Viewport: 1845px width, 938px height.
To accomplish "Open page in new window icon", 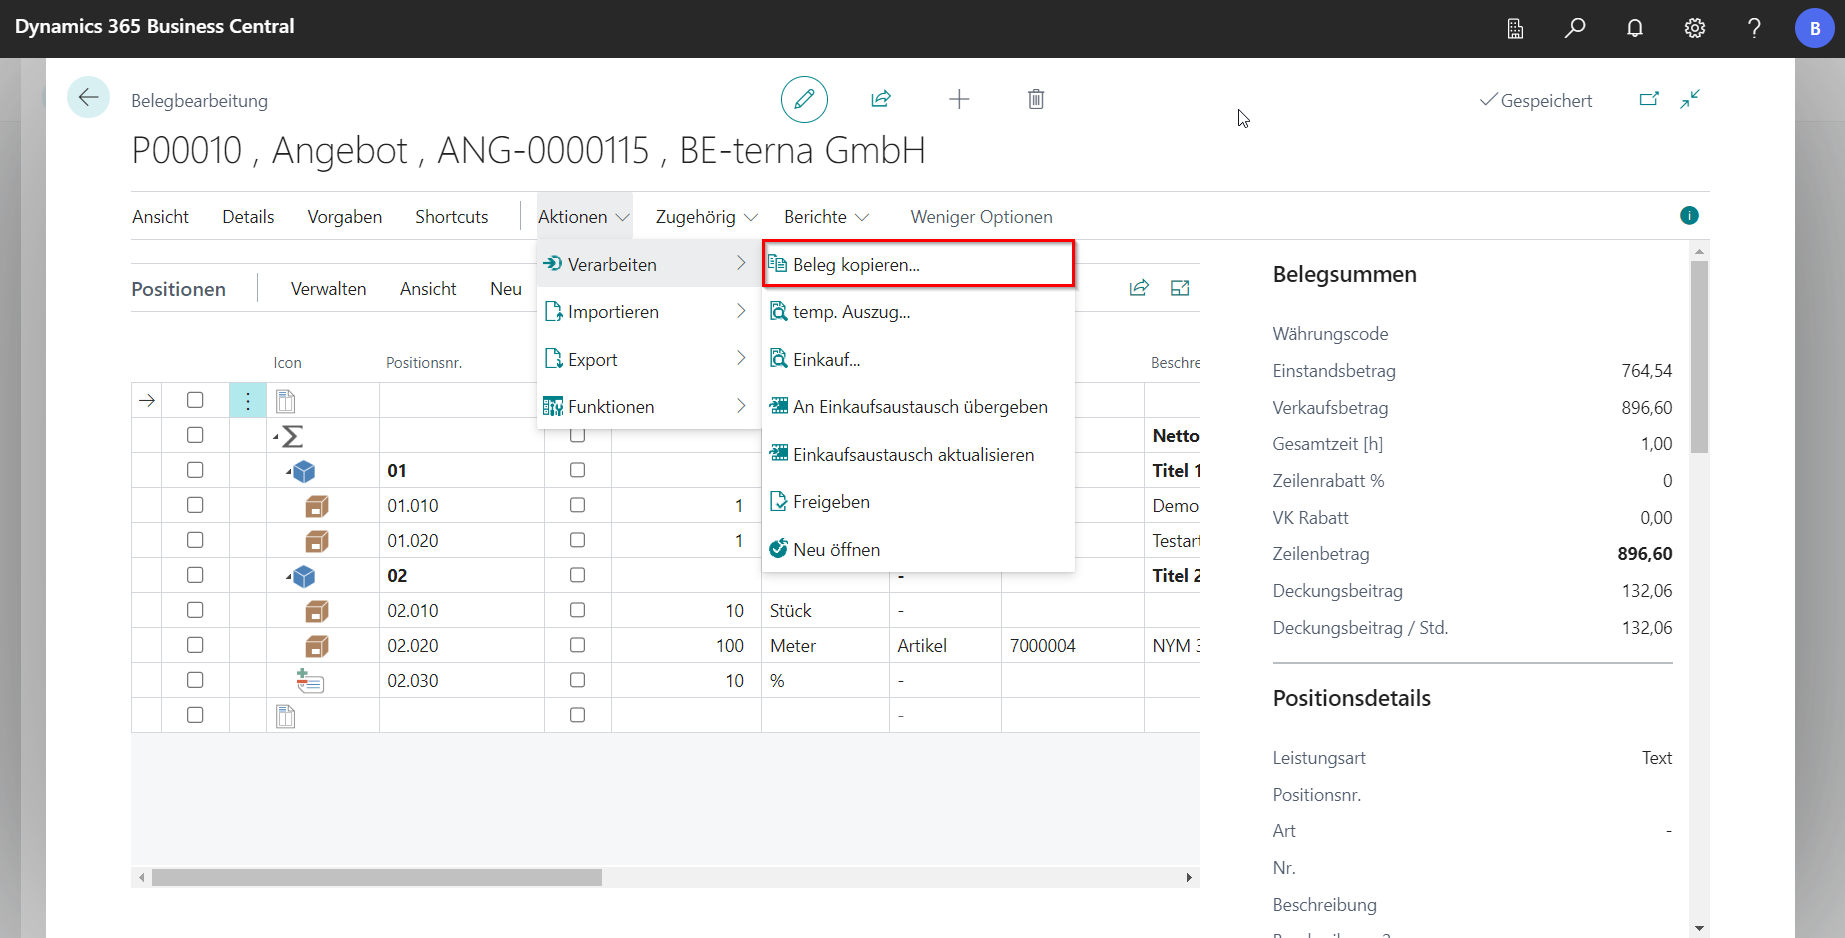I will 1649,99.
